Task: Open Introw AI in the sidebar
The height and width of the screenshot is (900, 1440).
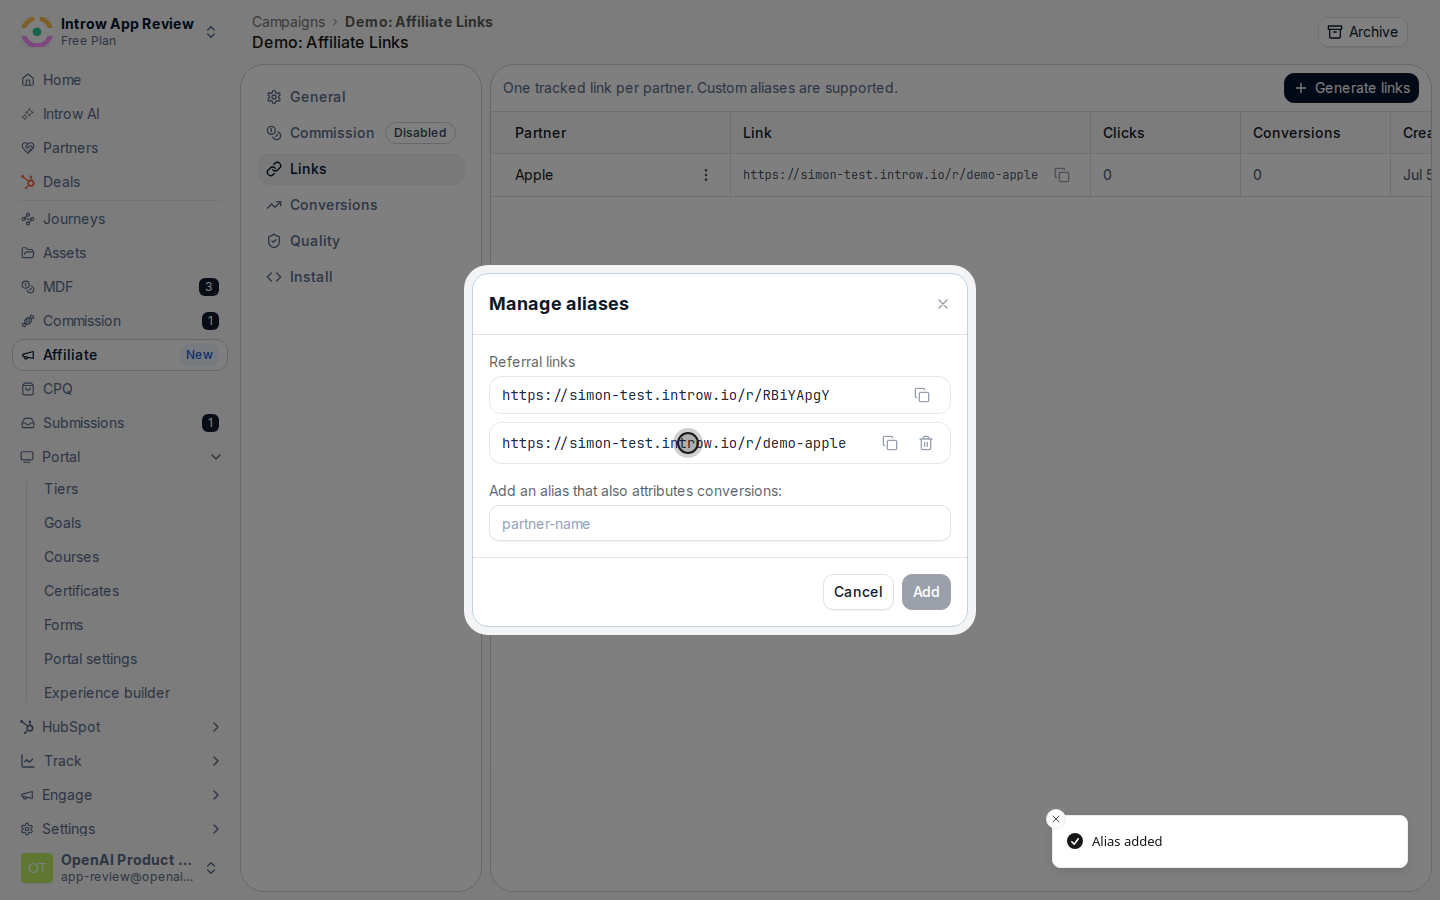Action: 120,114
